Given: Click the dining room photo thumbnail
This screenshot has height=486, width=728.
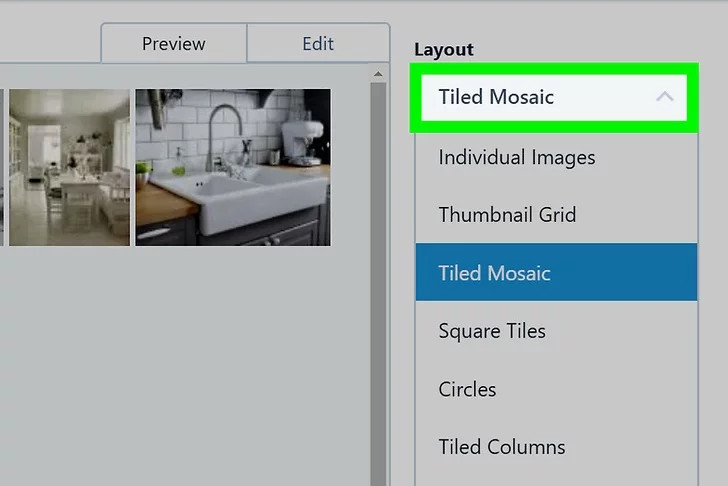Looking at the screenshot, I should (x=69, y=167).
